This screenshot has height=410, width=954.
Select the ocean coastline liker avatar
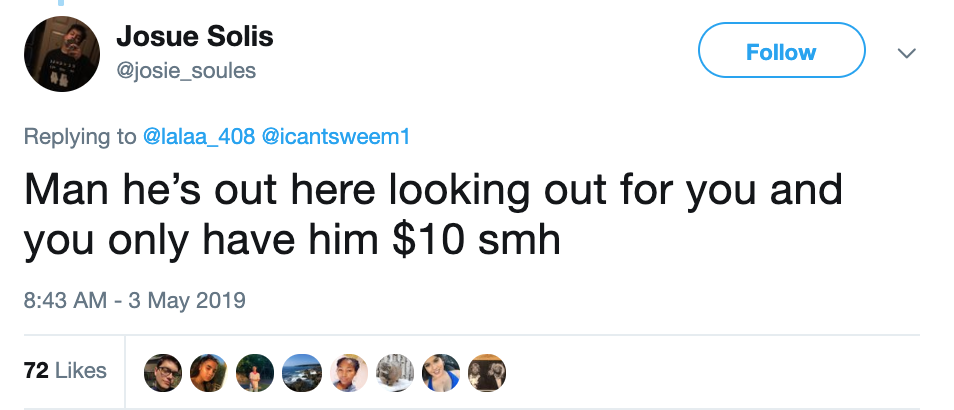click(302, 372)
